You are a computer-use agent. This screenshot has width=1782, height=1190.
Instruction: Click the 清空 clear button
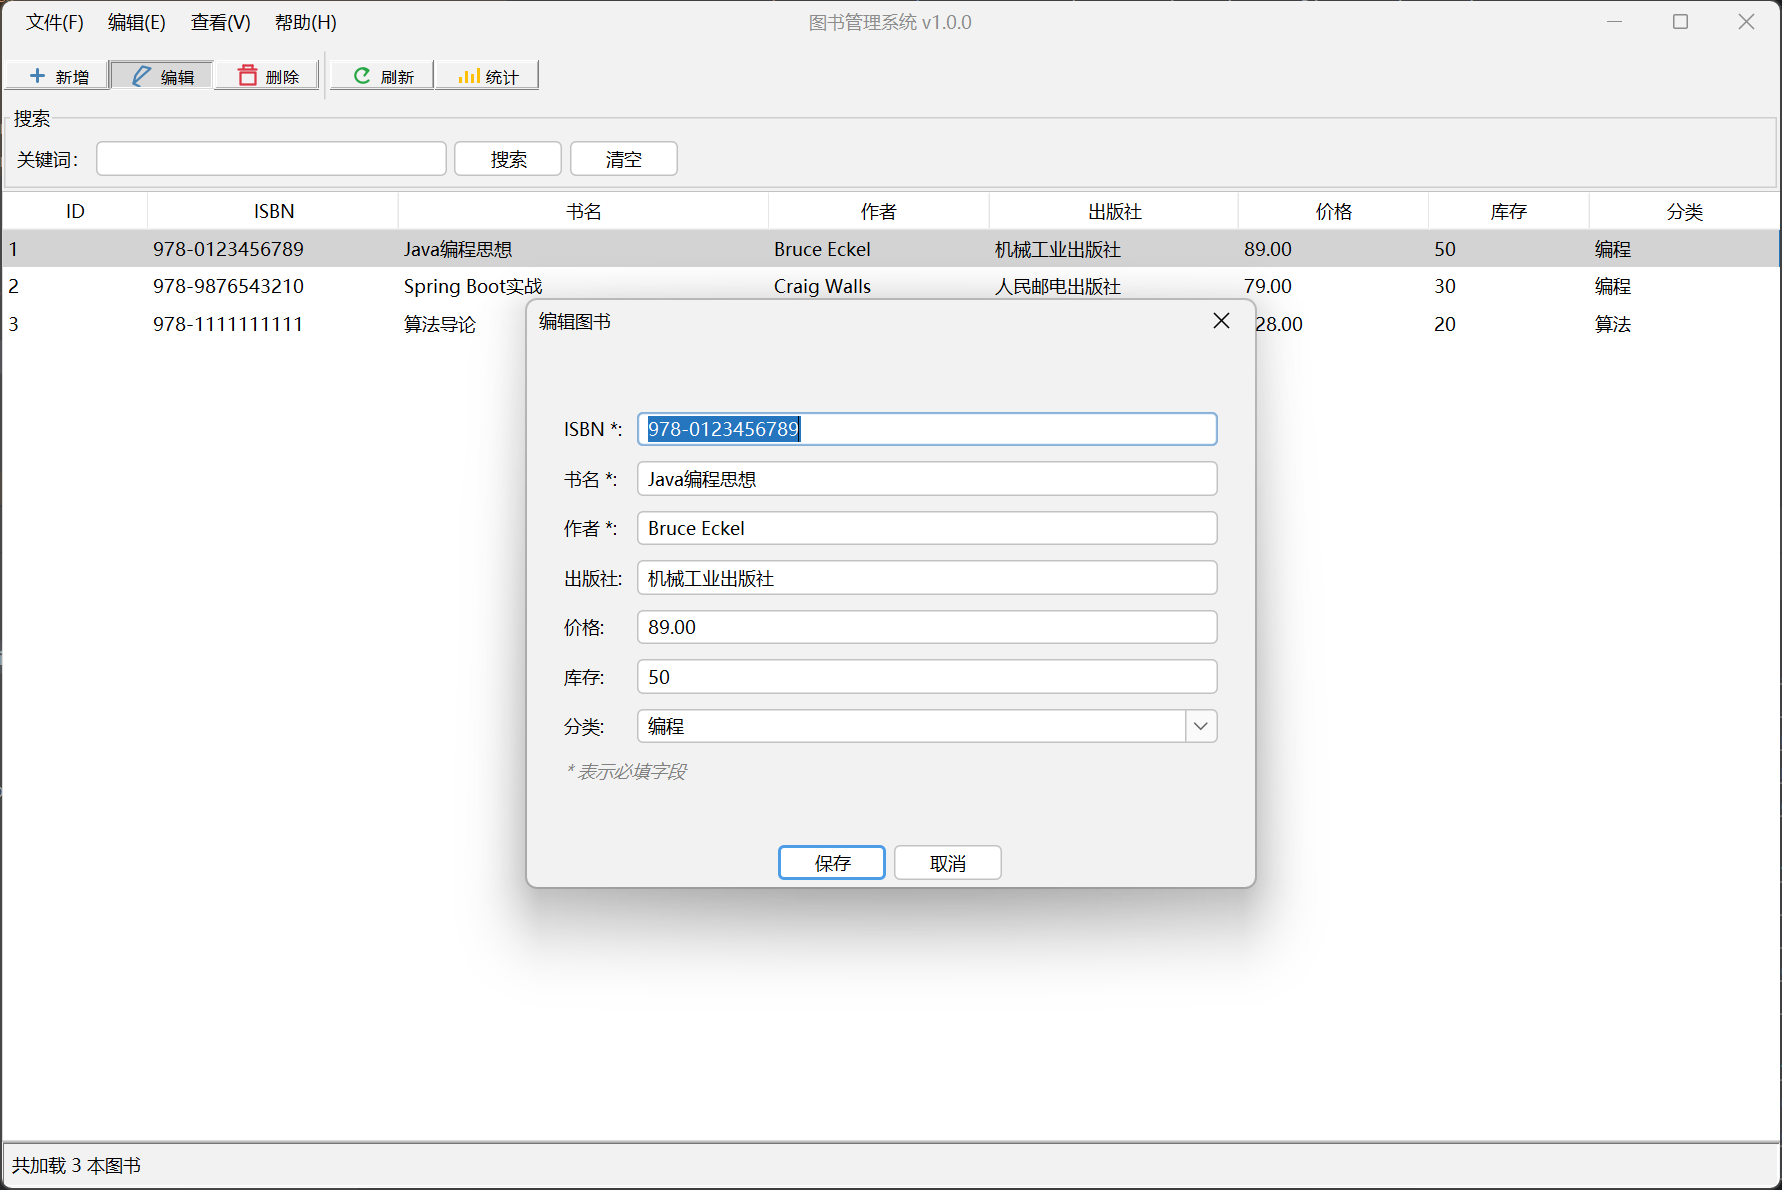[x=624, y=159]
